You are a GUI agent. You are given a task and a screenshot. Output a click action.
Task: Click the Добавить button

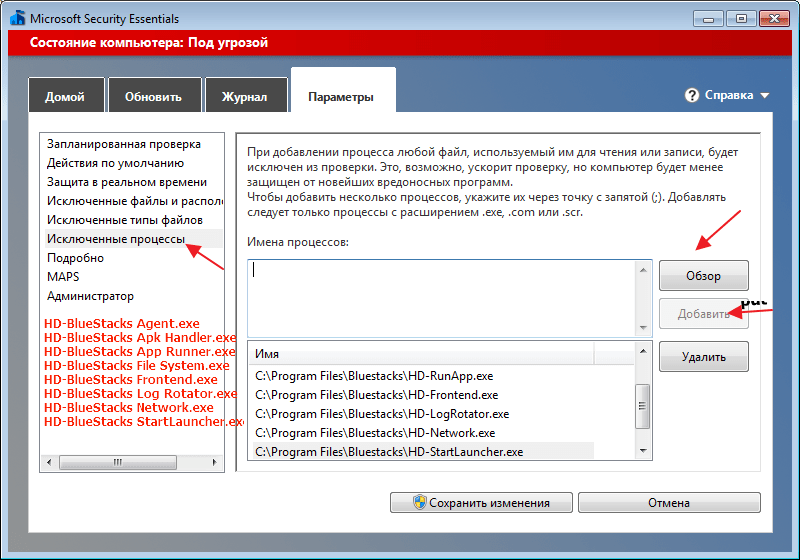704,314
